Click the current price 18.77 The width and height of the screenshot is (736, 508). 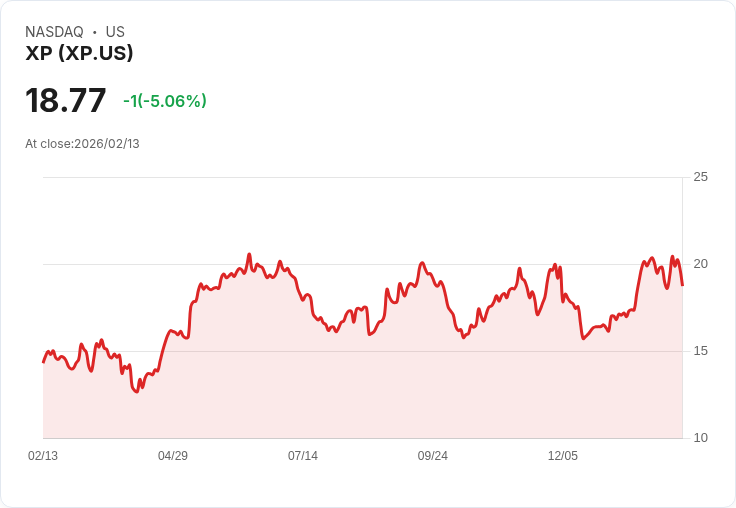[66, 101]
